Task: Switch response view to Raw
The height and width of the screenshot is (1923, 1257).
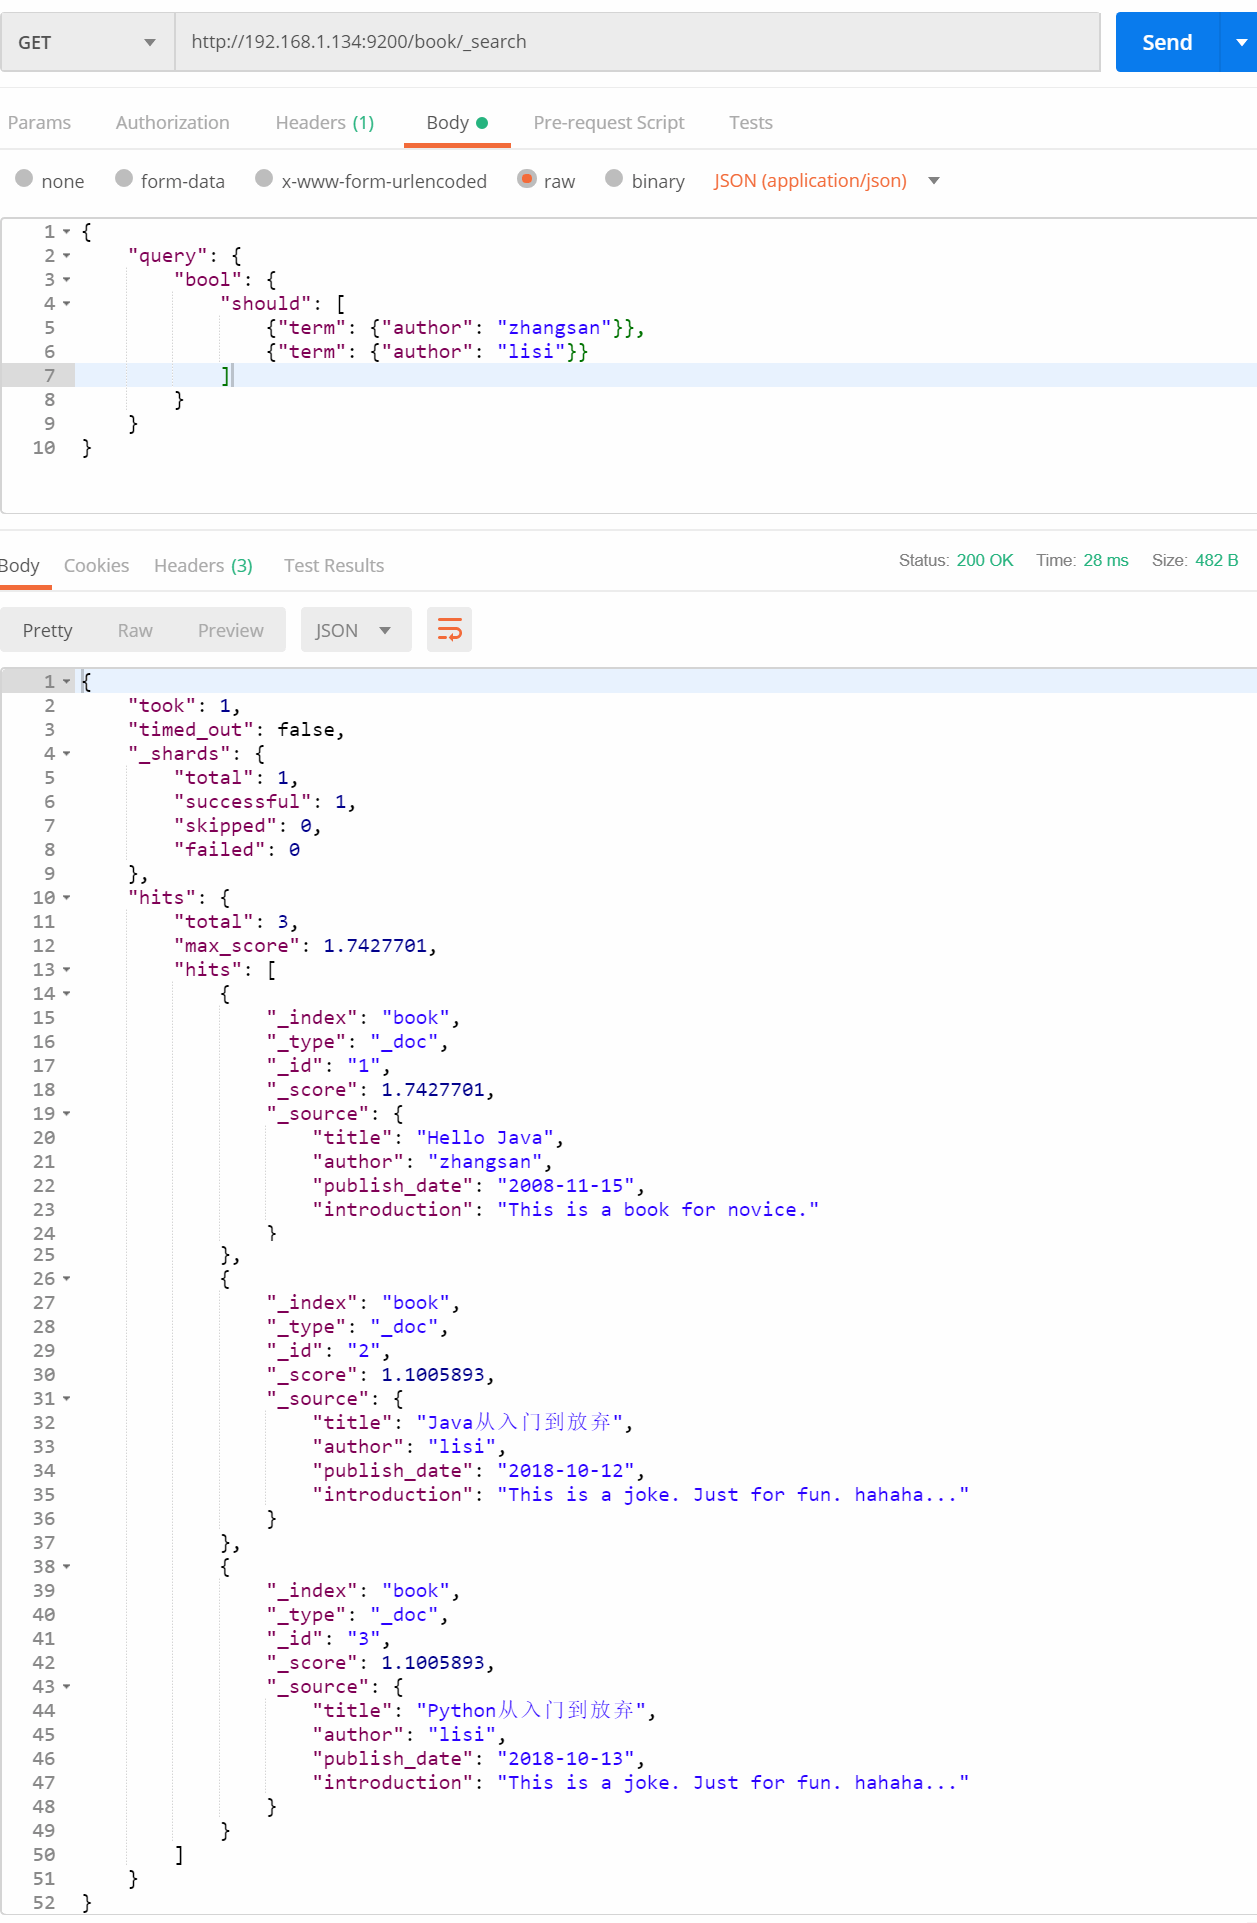Action: (x=135, y=631)
